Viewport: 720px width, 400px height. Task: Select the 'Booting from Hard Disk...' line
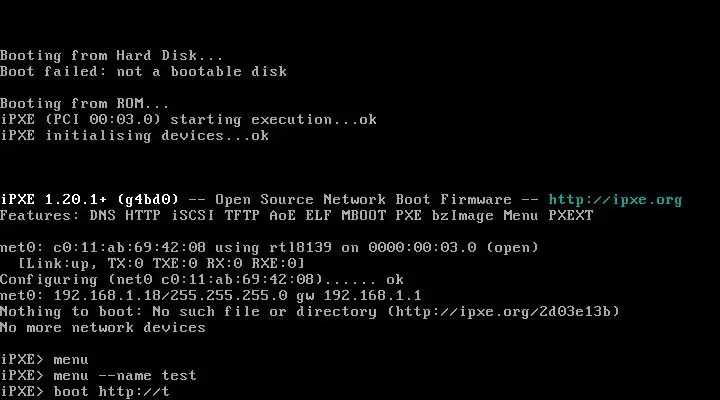coord(112,55)
